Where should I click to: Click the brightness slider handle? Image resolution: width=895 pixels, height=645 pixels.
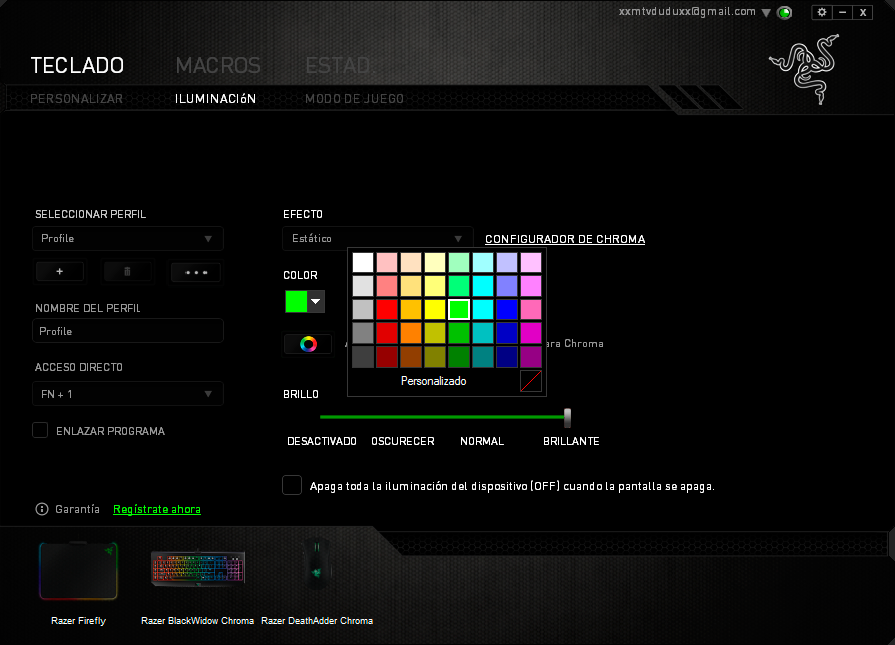click(x=567, y=417)
